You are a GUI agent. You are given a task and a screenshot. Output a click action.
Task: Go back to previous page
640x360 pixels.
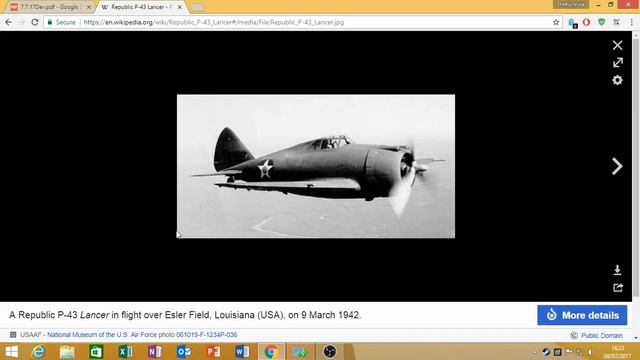(x=9, y=22)
